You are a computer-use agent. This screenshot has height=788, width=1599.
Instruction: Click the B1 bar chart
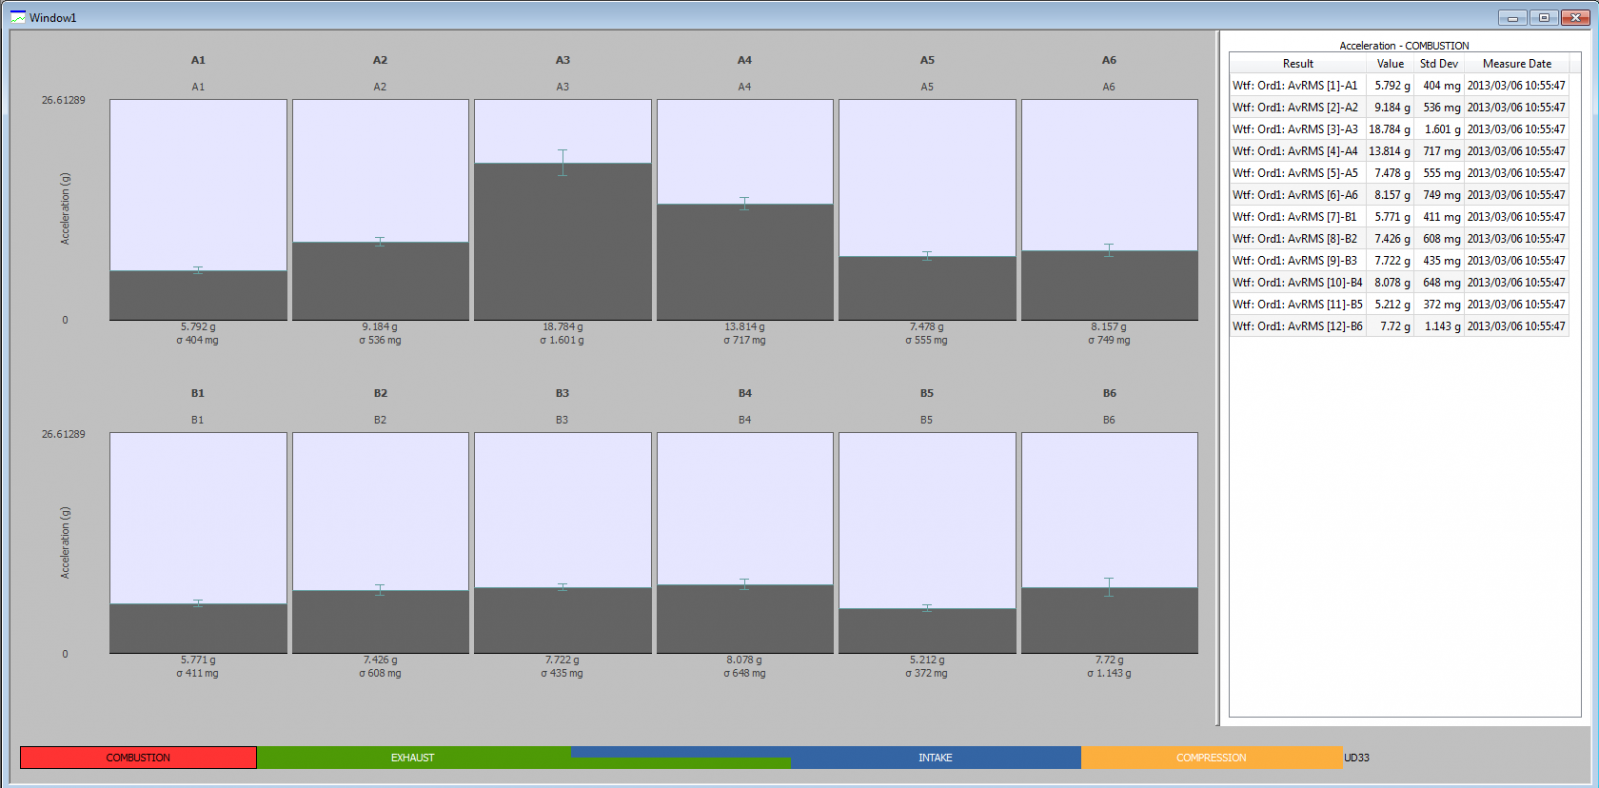point(198,543)
